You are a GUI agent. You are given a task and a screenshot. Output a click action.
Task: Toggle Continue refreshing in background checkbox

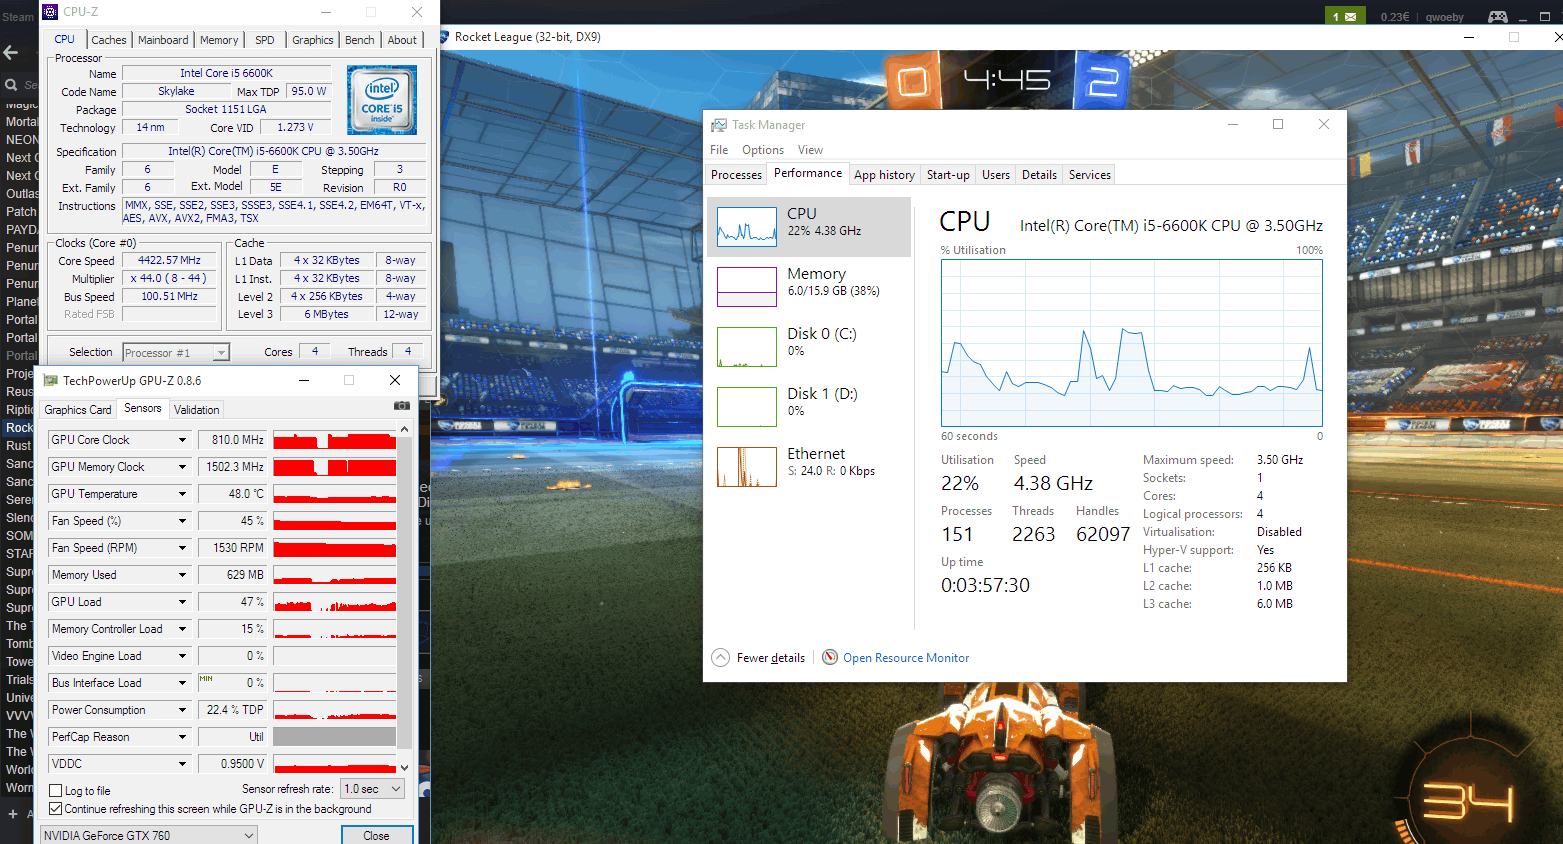[56, 809]
